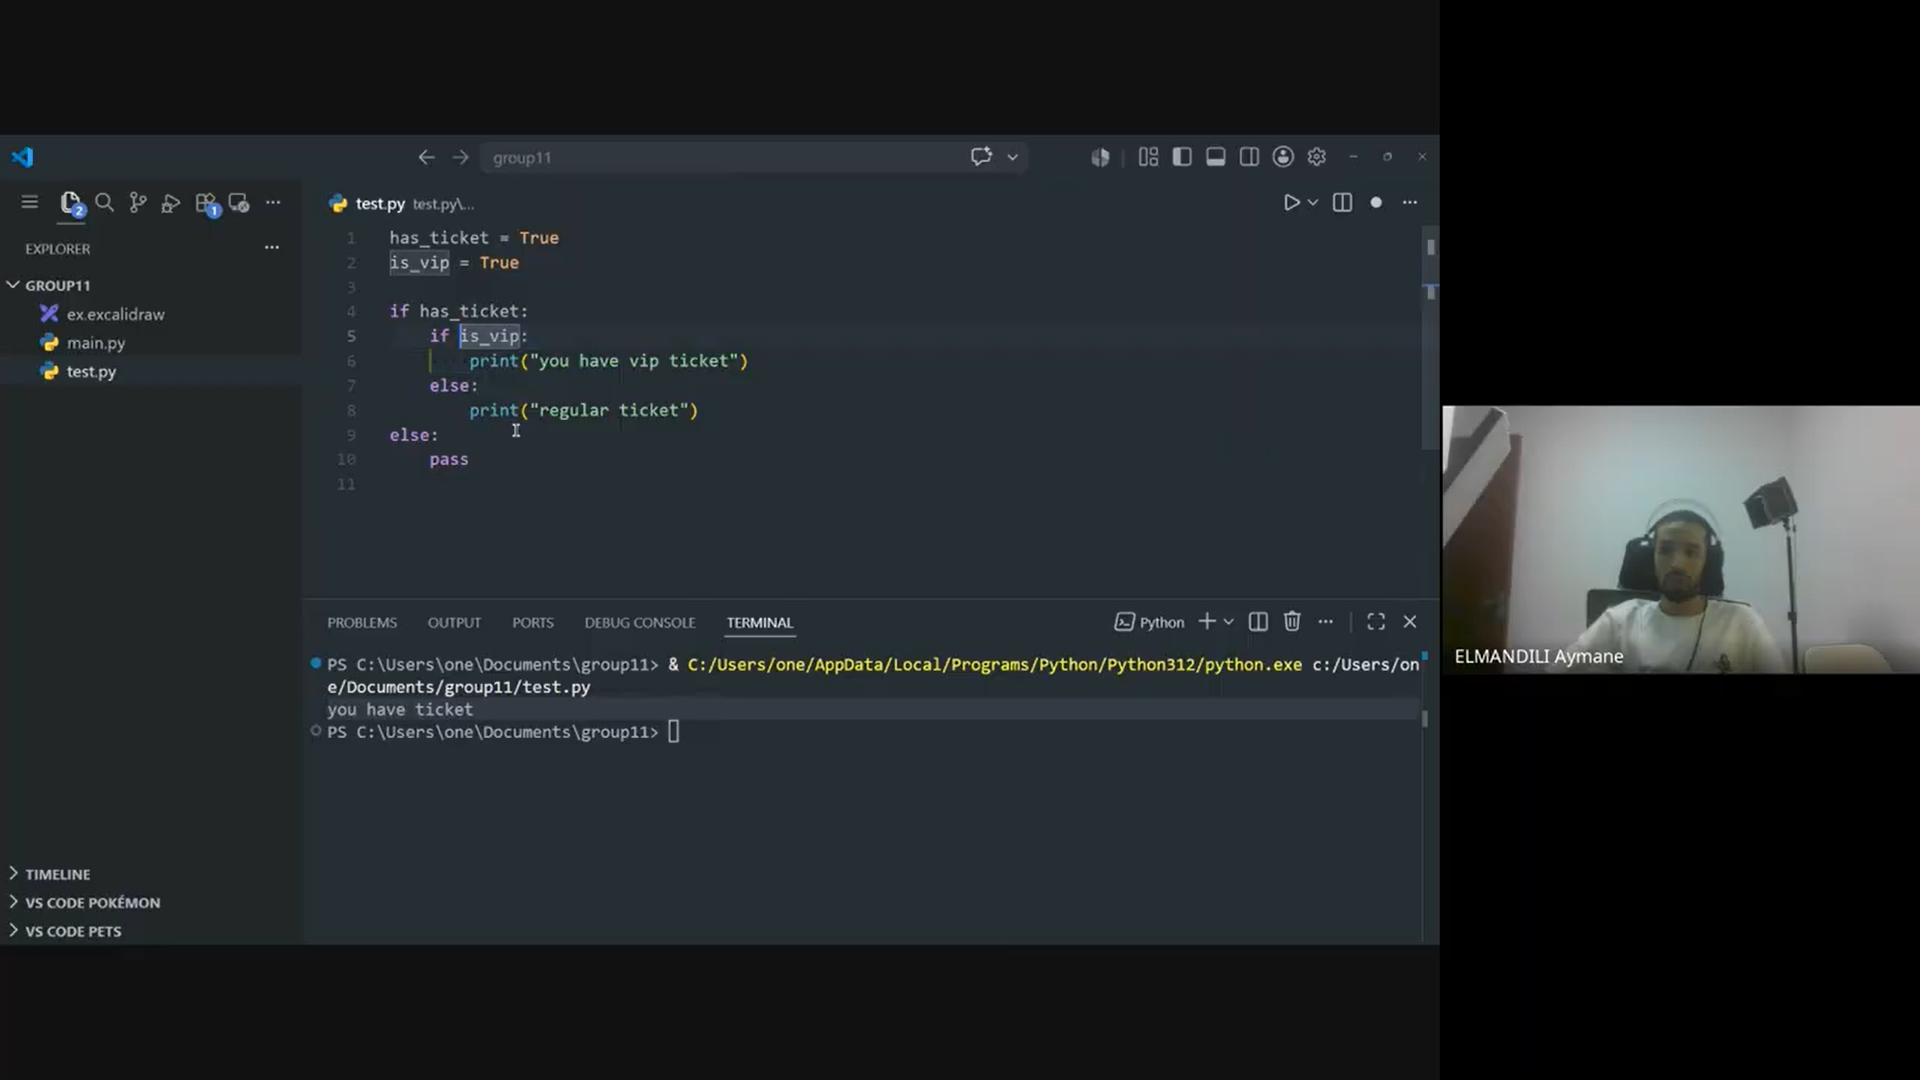Open chat dropdown arrow beside Copilot icon
1920x1080 pixels.
(1012, 158)
